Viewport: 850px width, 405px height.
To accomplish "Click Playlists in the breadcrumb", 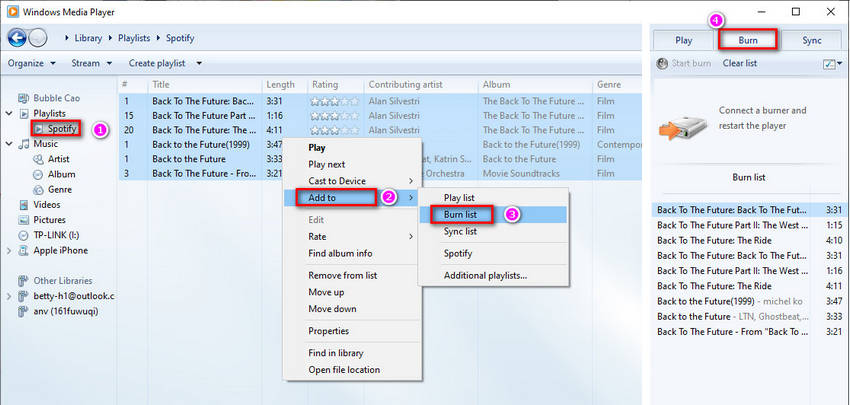I will pos(133,38).
